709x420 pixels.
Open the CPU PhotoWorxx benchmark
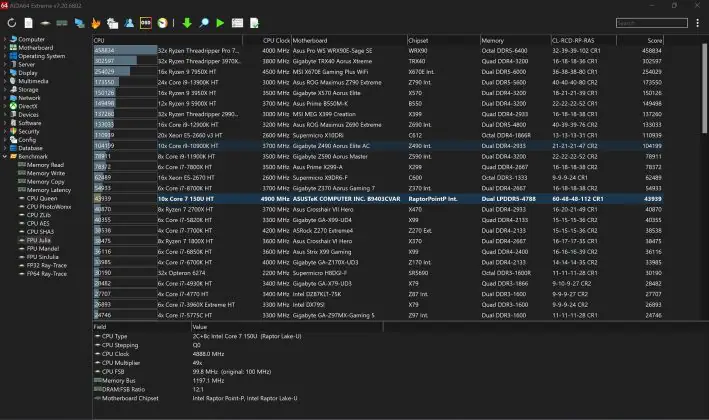pyautogui.click(x=49, y=207)
